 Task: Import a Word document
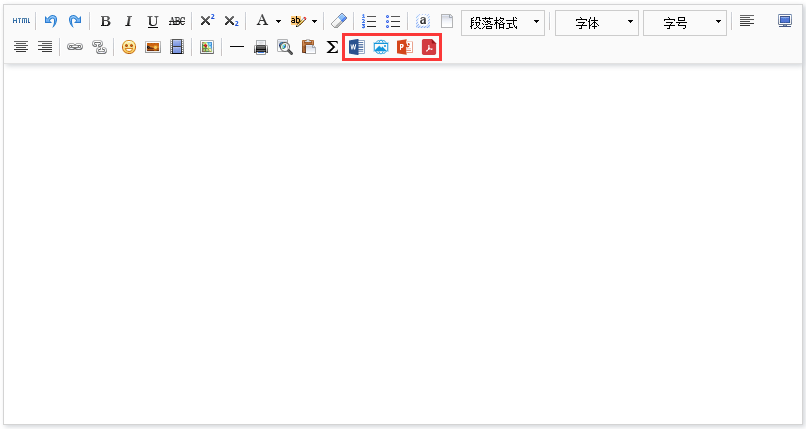tap(356, 47)
